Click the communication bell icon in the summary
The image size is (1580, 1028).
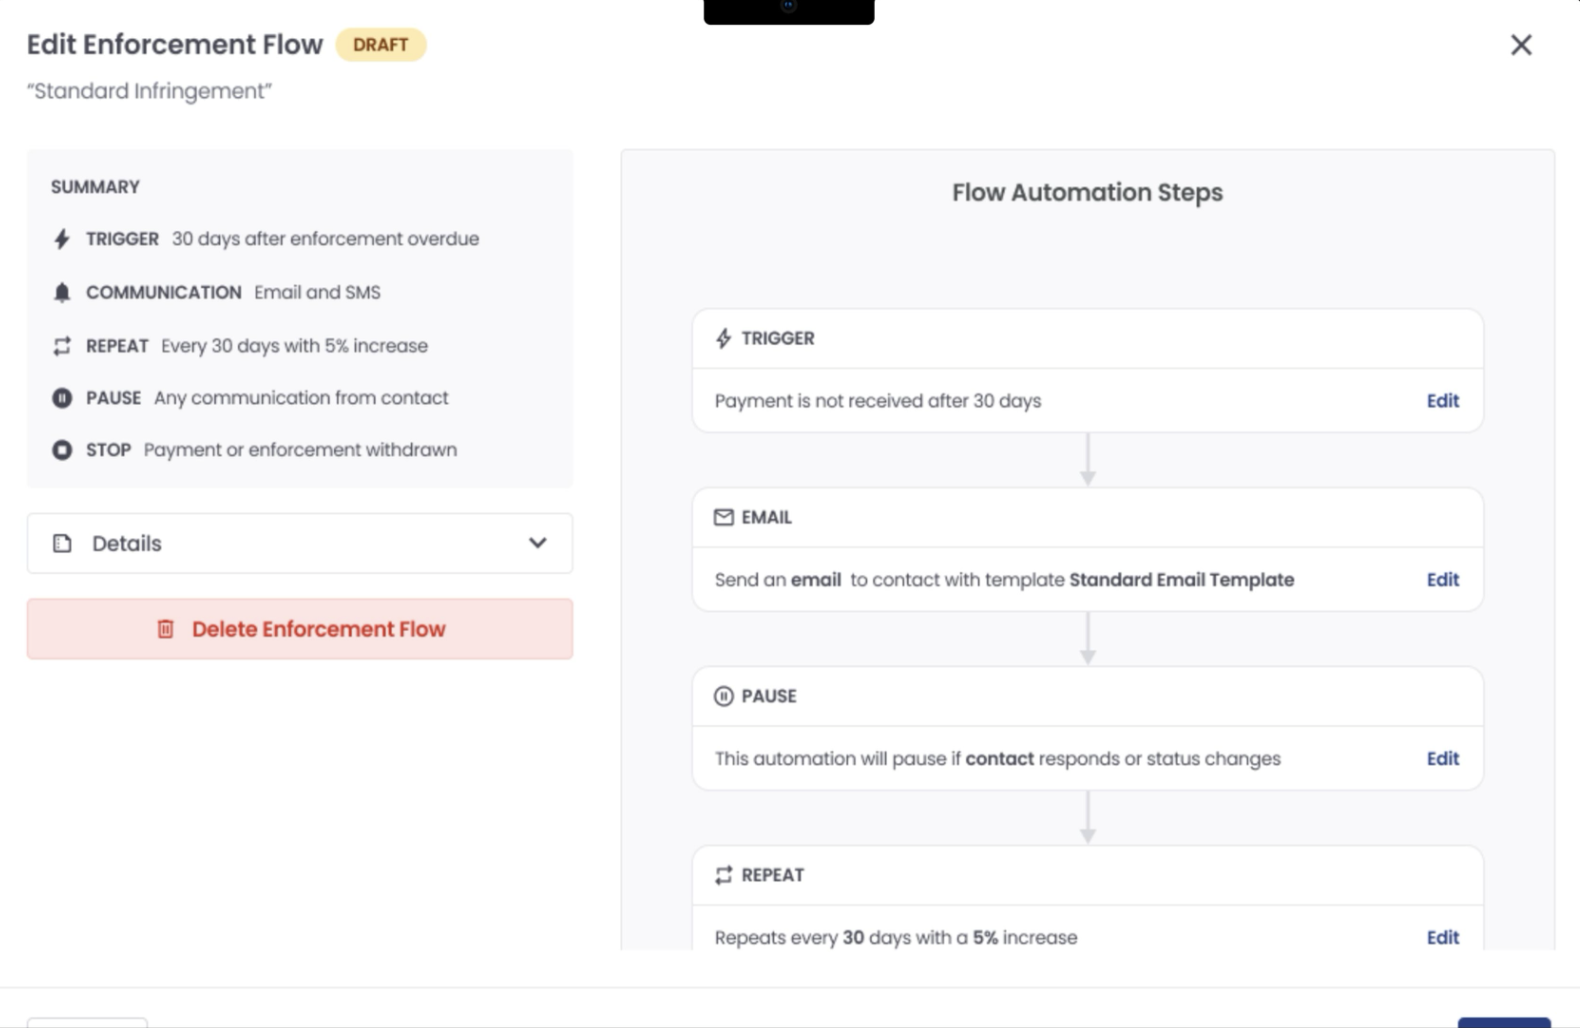coord(61,292)
